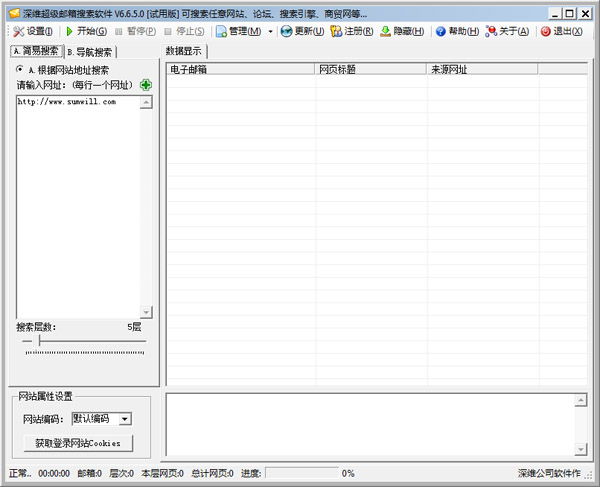Sort by the 电子邮箱 column header
The image size is (600, 487).
[x=240, y=69]
